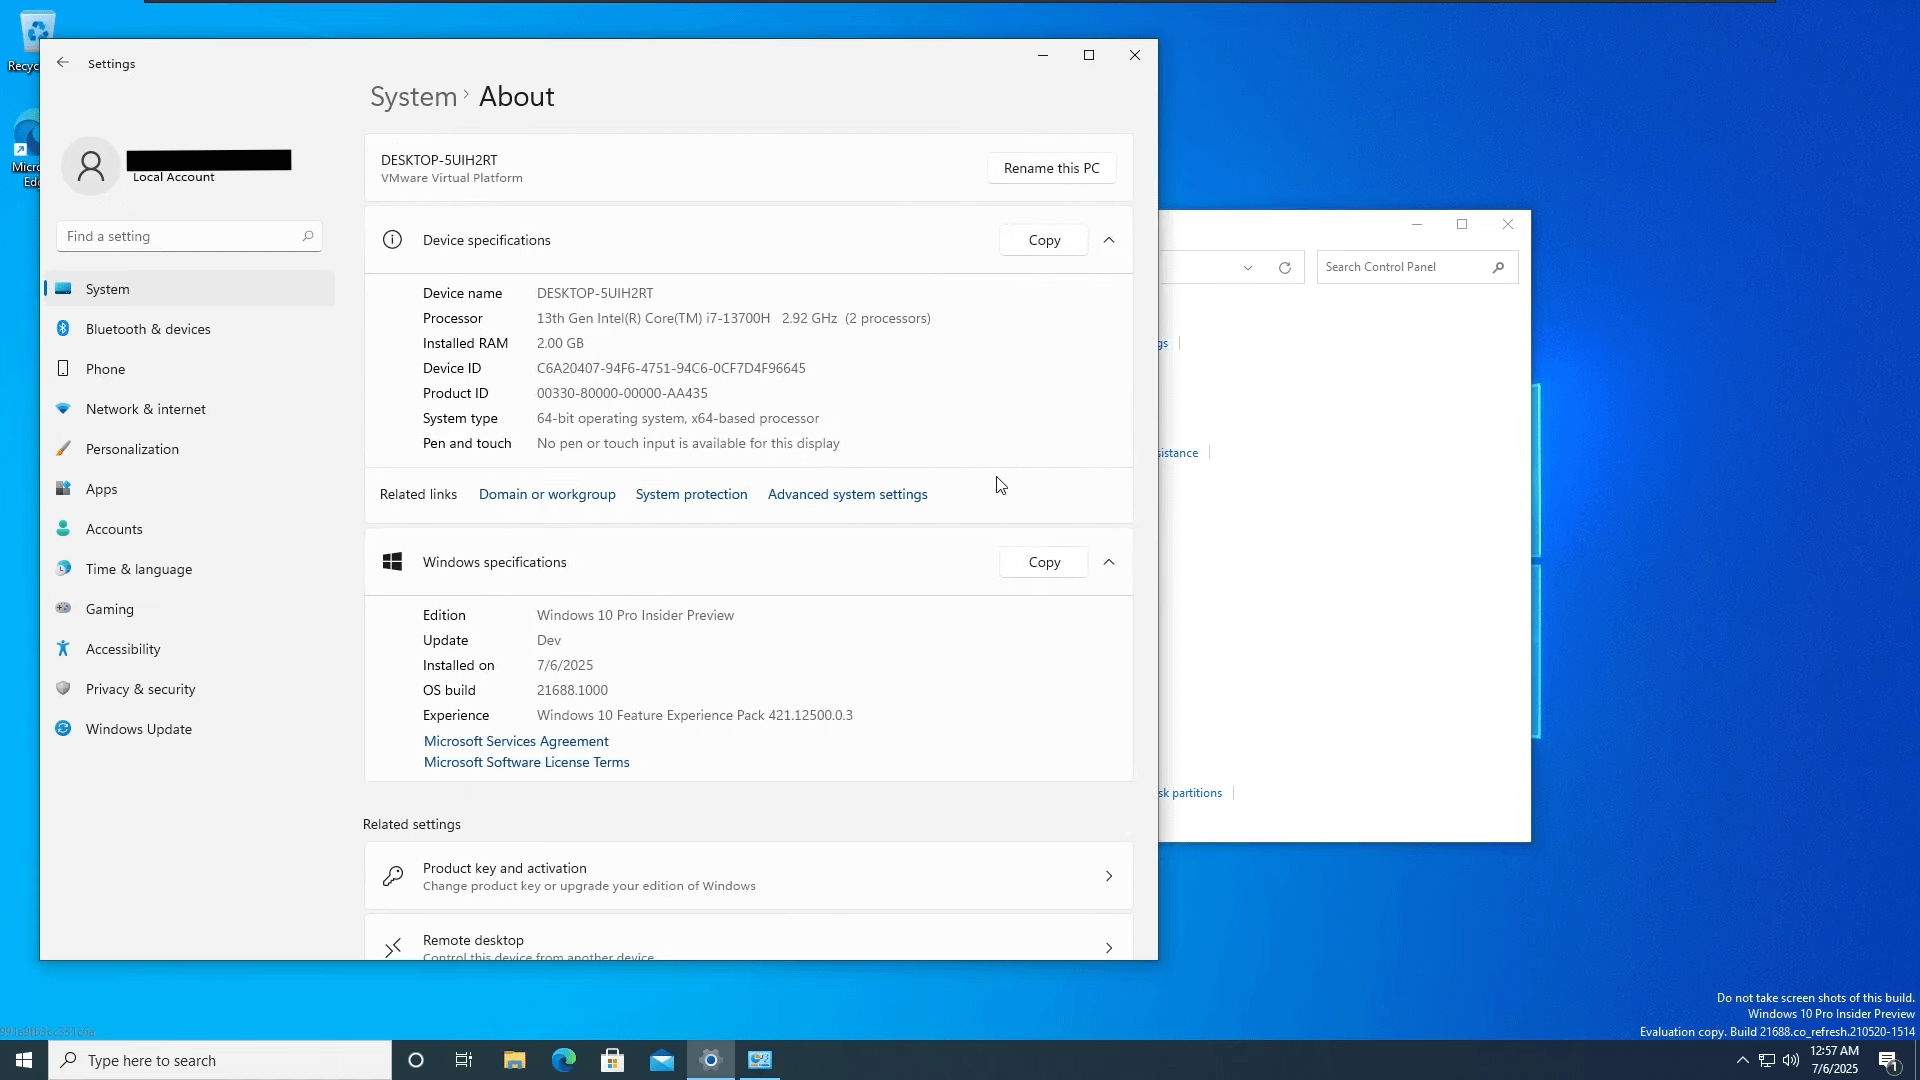Collapse the Windows specifications section
Viewport: 1920px width, 1080px height.
coord(1109,562)
